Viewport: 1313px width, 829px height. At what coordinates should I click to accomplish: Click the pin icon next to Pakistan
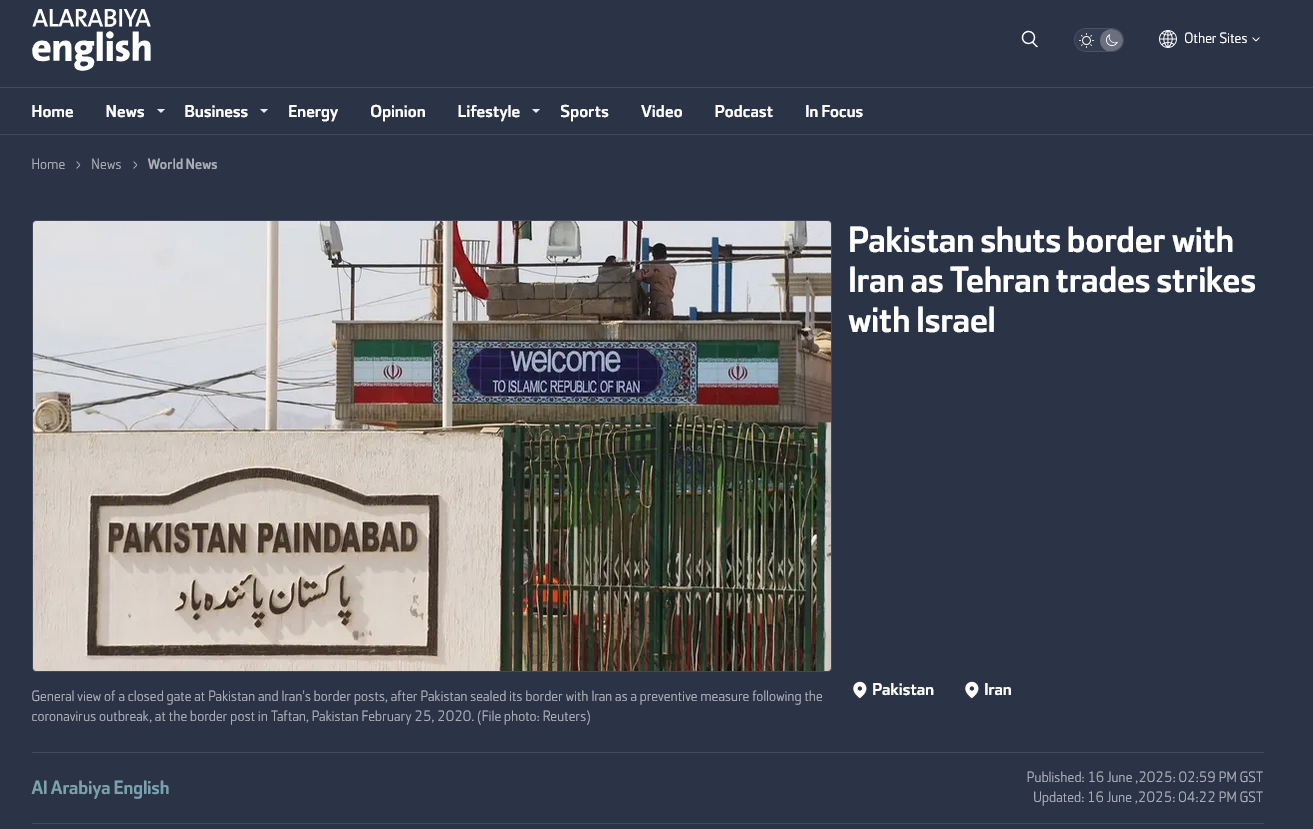tap(859, 690)
